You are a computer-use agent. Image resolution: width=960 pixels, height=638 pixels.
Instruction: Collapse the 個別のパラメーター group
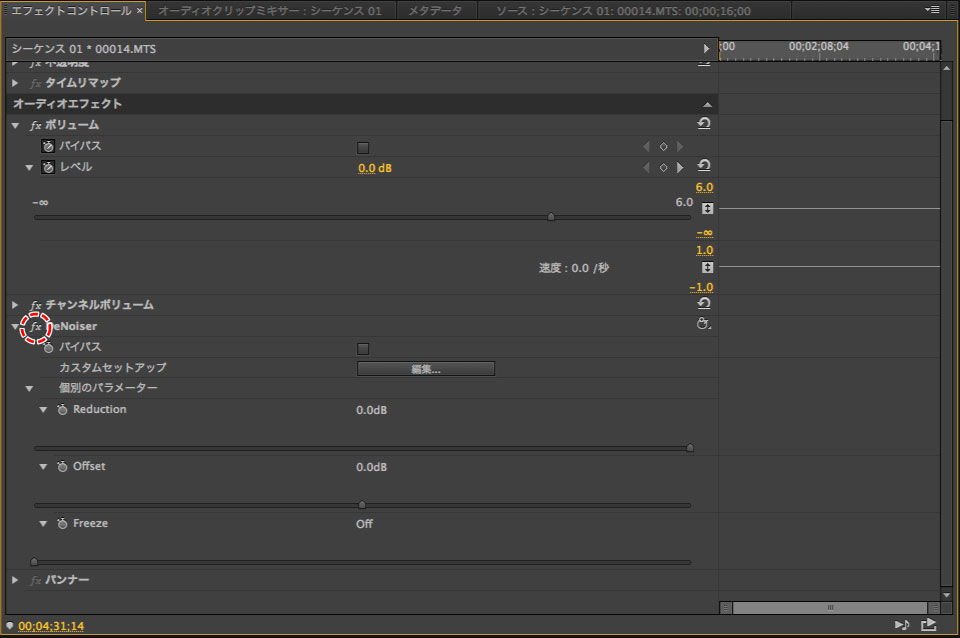click(x=30, y=388)
